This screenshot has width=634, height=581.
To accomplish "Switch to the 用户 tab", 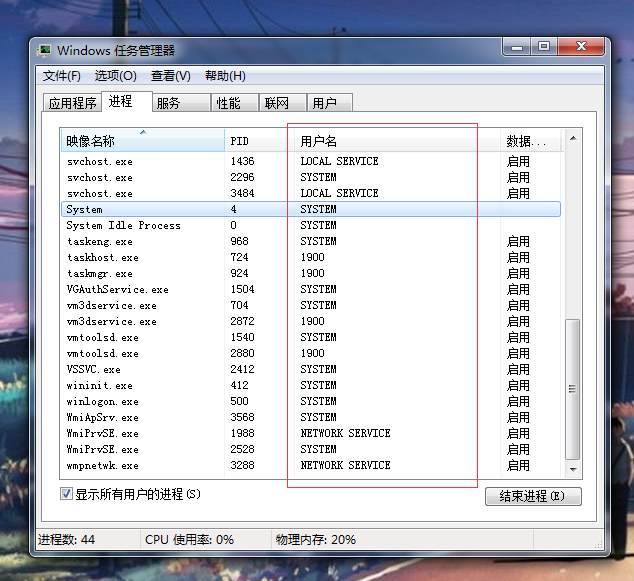I will [330, 103].
